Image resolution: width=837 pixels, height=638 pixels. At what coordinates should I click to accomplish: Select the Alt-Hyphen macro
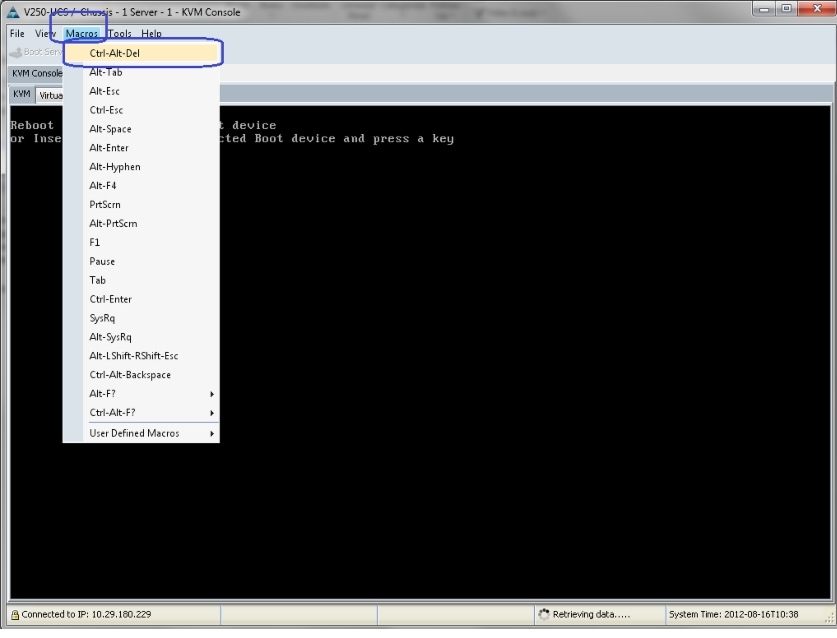pyautogui.click(x=141, y=167)
